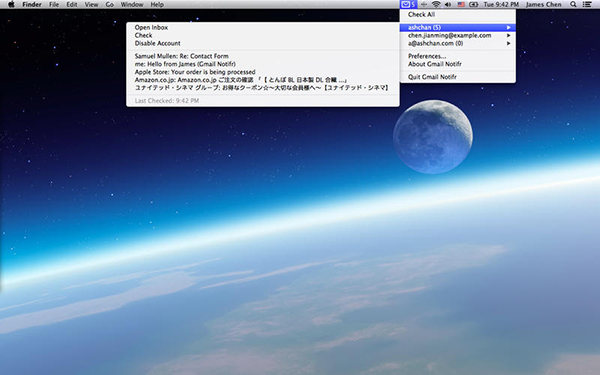Click the menu bar icon right of Gmail Notifr
Viewport: 600px width, 375px height.
click(424, 5)
